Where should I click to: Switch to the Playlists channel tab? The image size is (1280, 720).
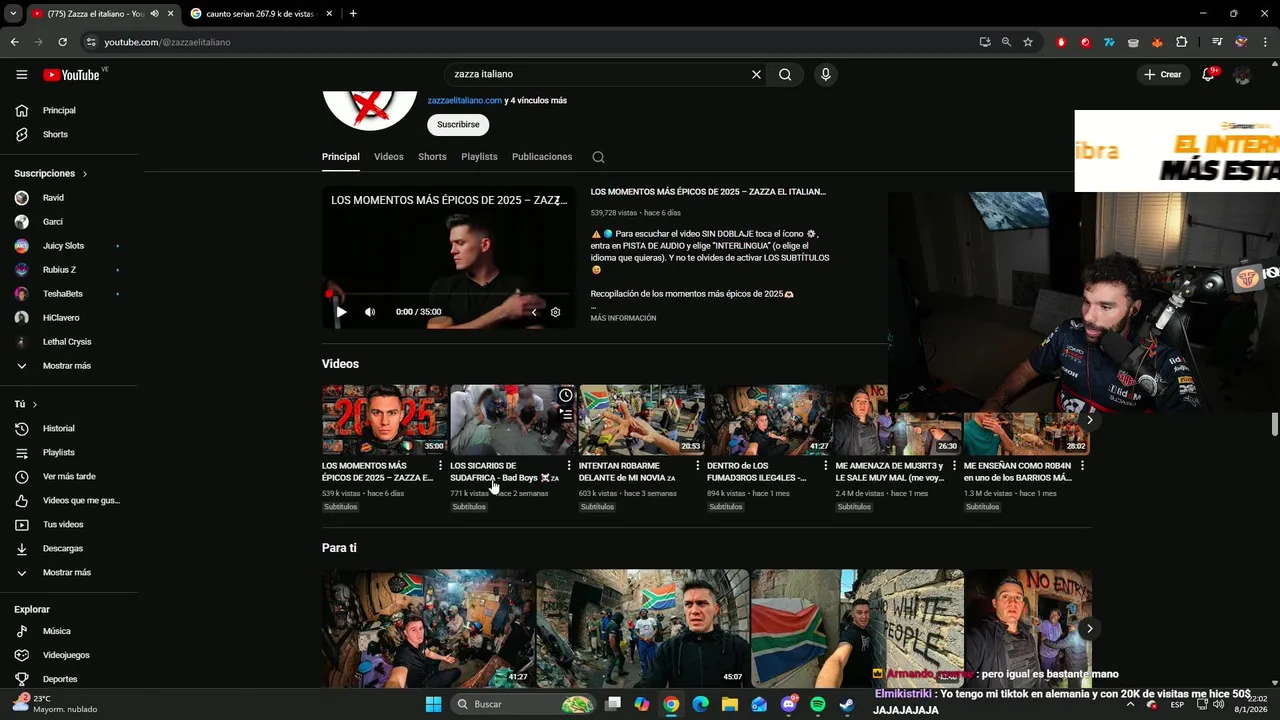click(x=479, y=157)
